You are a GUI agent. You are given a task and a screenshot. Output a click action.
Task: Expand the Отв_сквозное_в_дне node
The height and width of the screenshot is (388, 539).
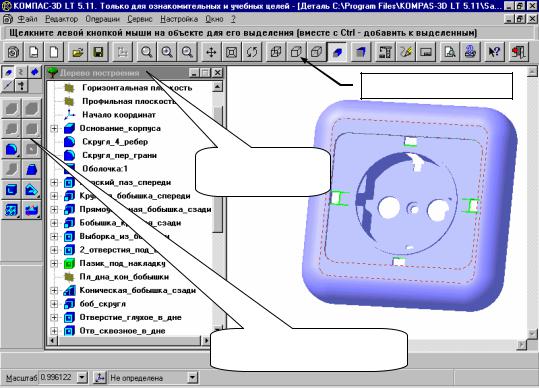click(x=54, y=331)
